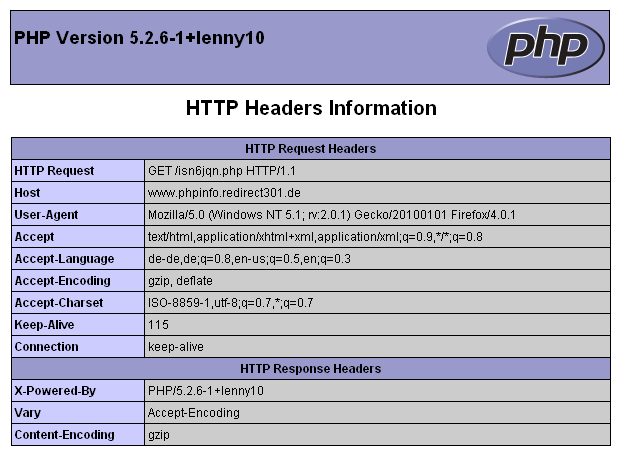Click the Vary label cell
The width and height of the screenshot is (620, 456).
point(78,413)
